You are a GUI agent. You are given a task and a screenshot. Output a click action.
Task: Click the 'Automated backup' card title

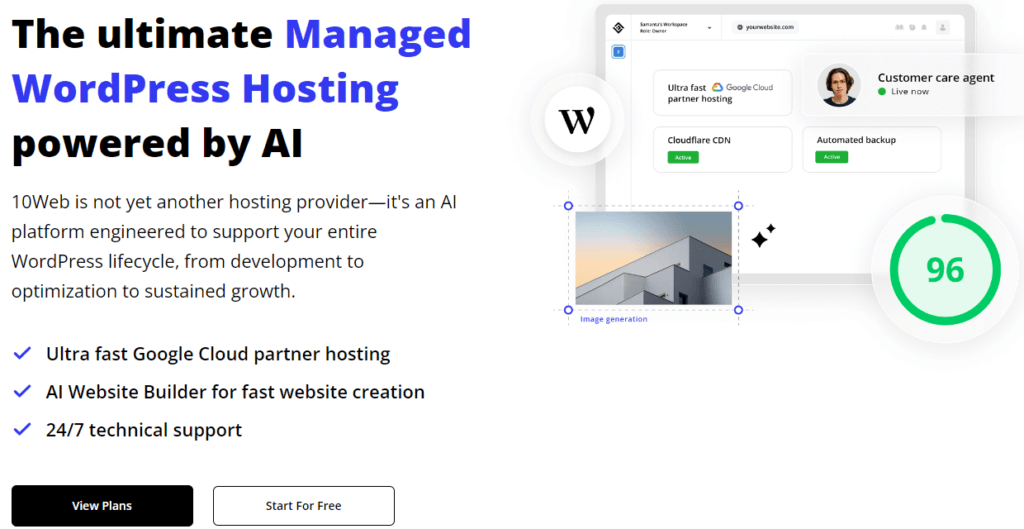click(856, 140)
